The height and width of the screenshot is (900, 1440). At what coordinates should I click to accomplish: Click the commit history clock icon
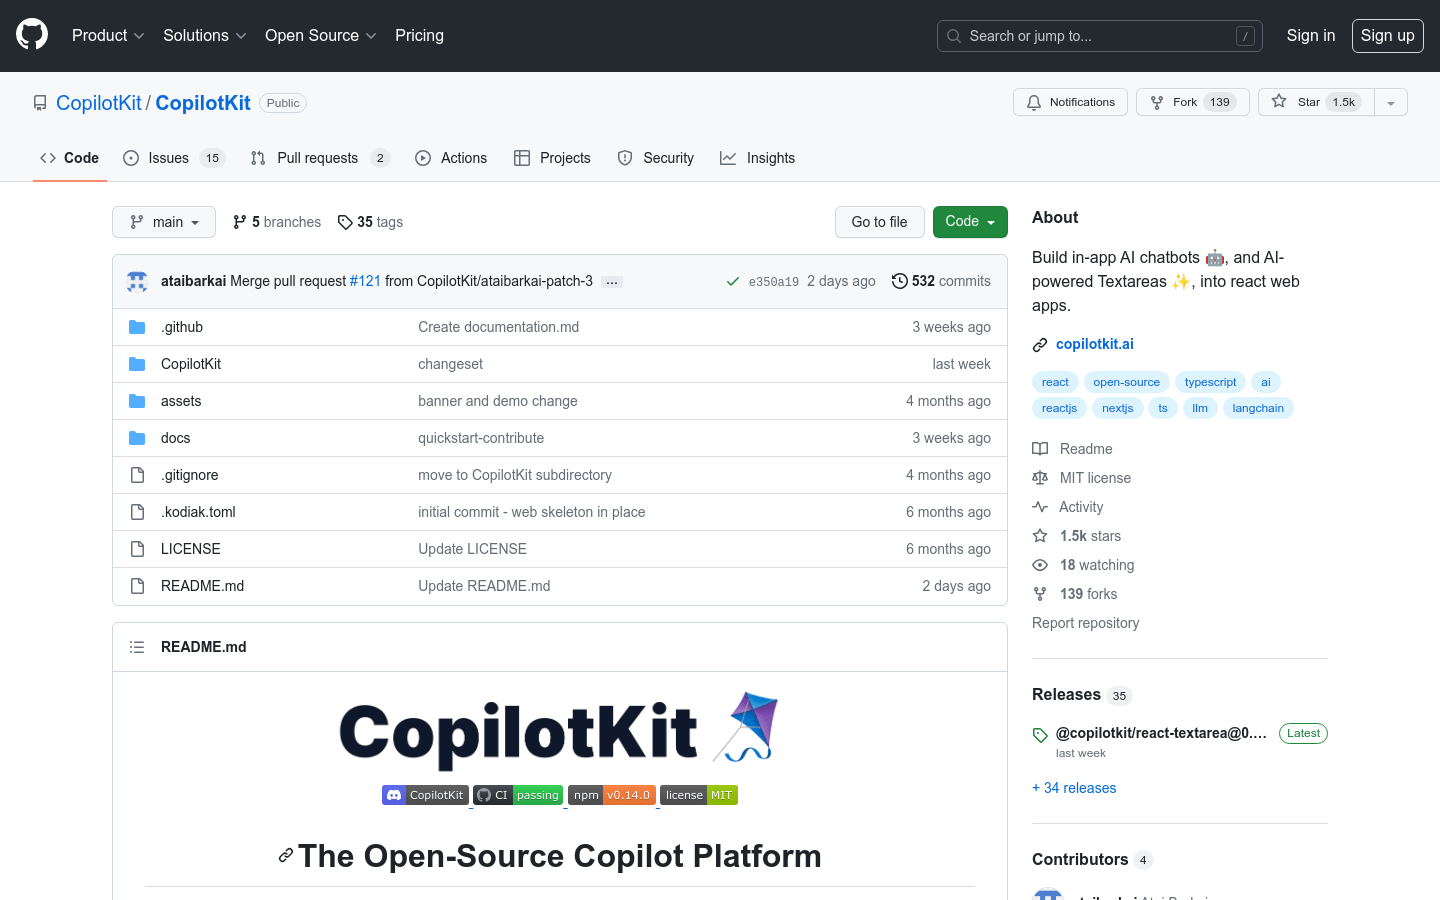pos(897,281)
